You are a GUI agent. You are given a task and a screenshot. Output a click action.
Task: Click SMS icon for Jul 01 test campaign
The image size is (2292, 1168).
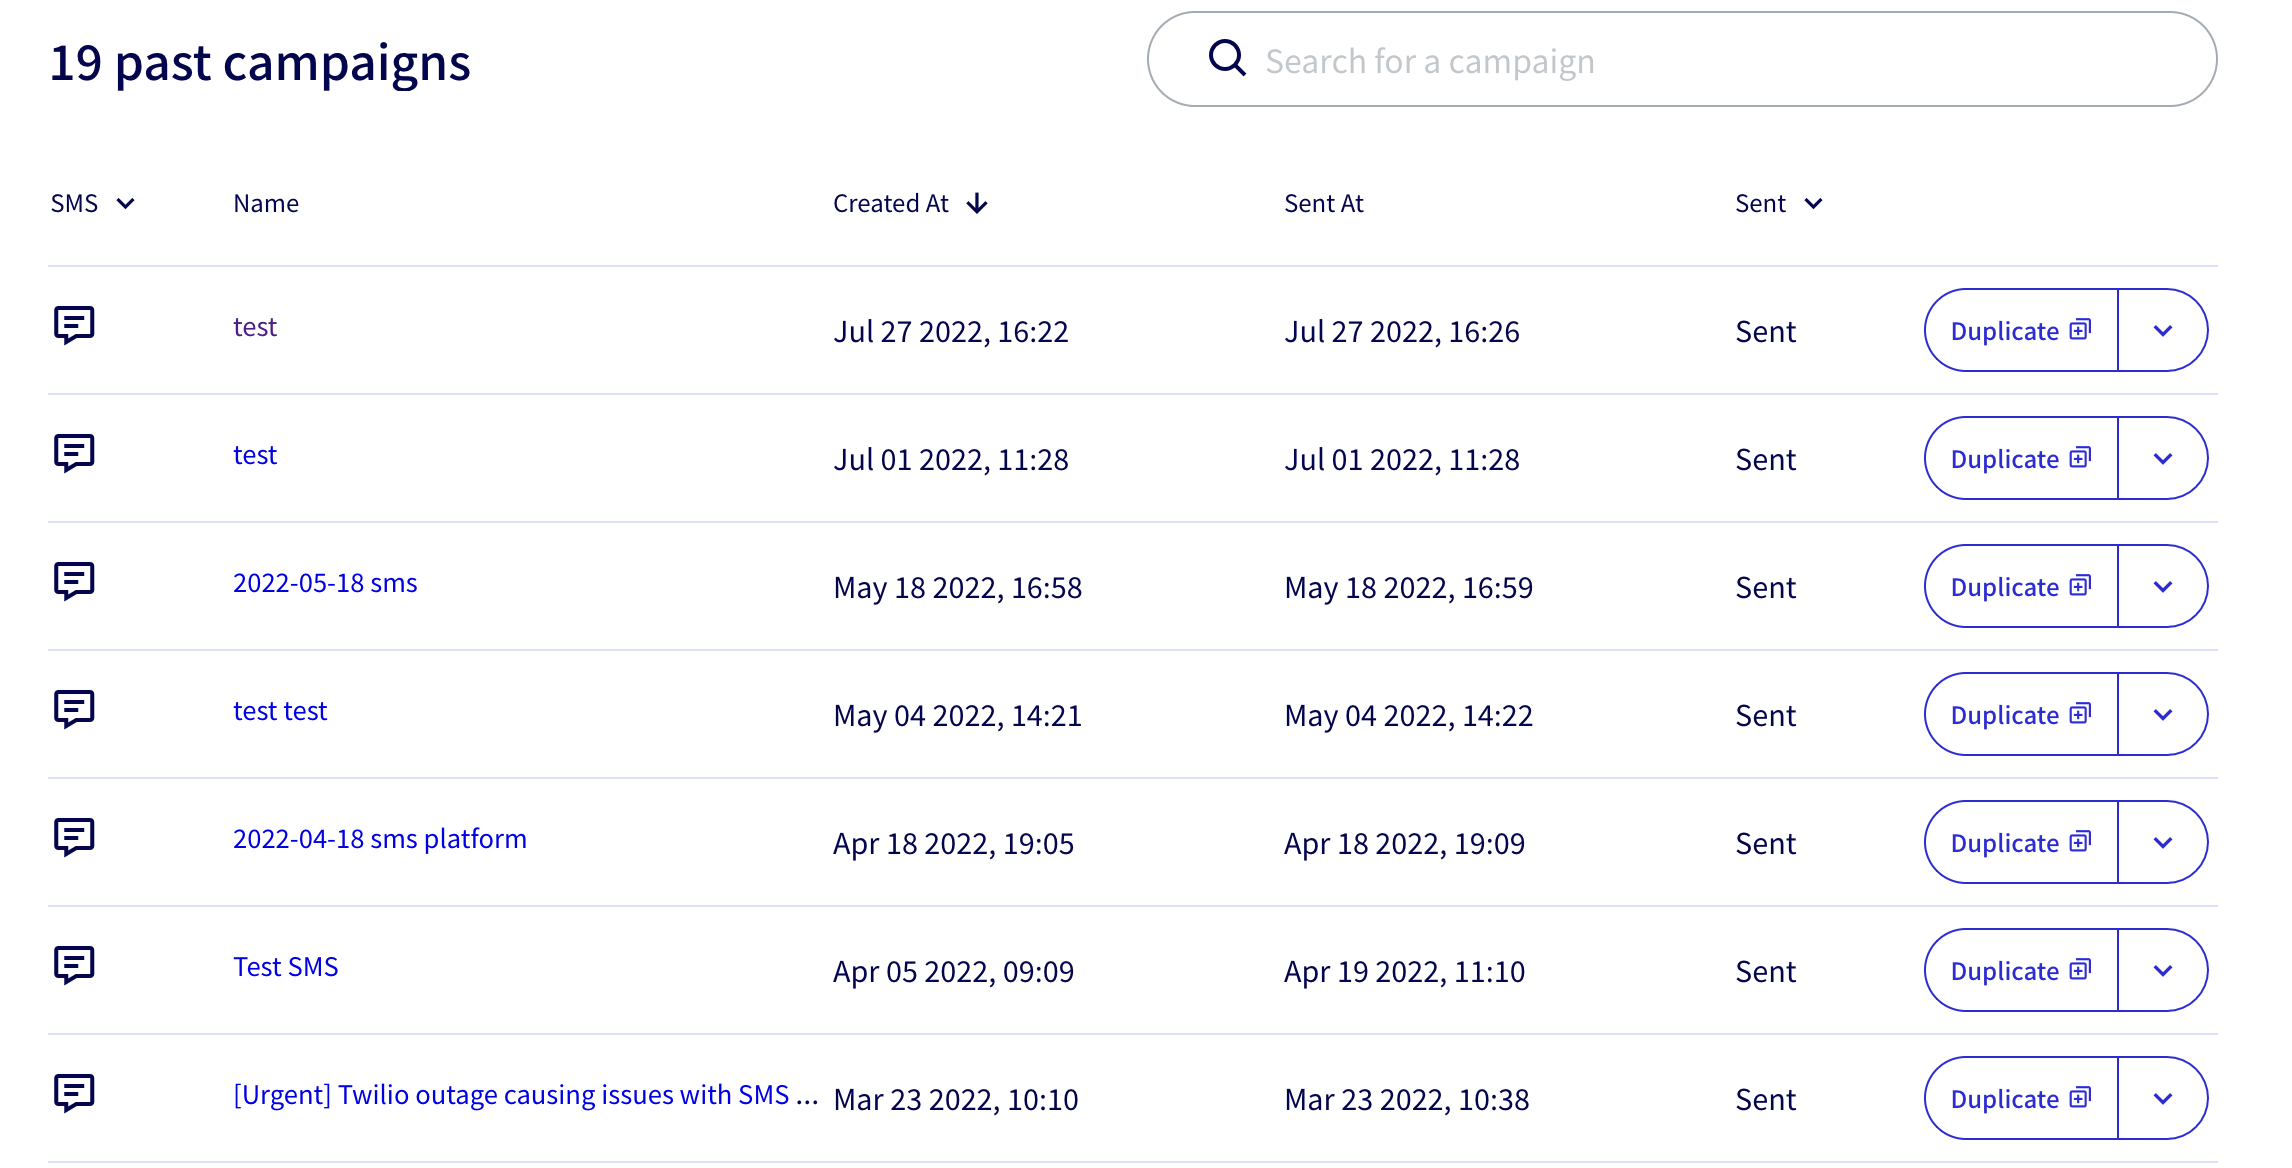tap(74, 453)
